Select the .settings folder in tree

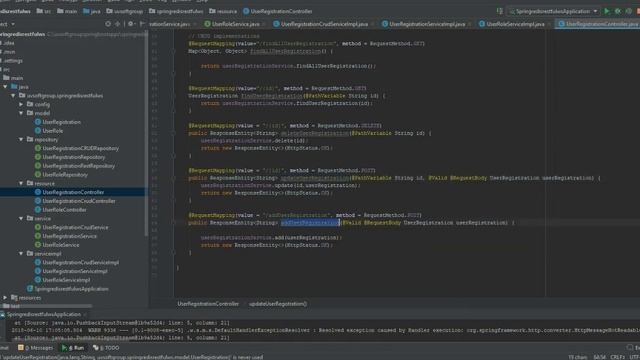[x=12, y=61]
